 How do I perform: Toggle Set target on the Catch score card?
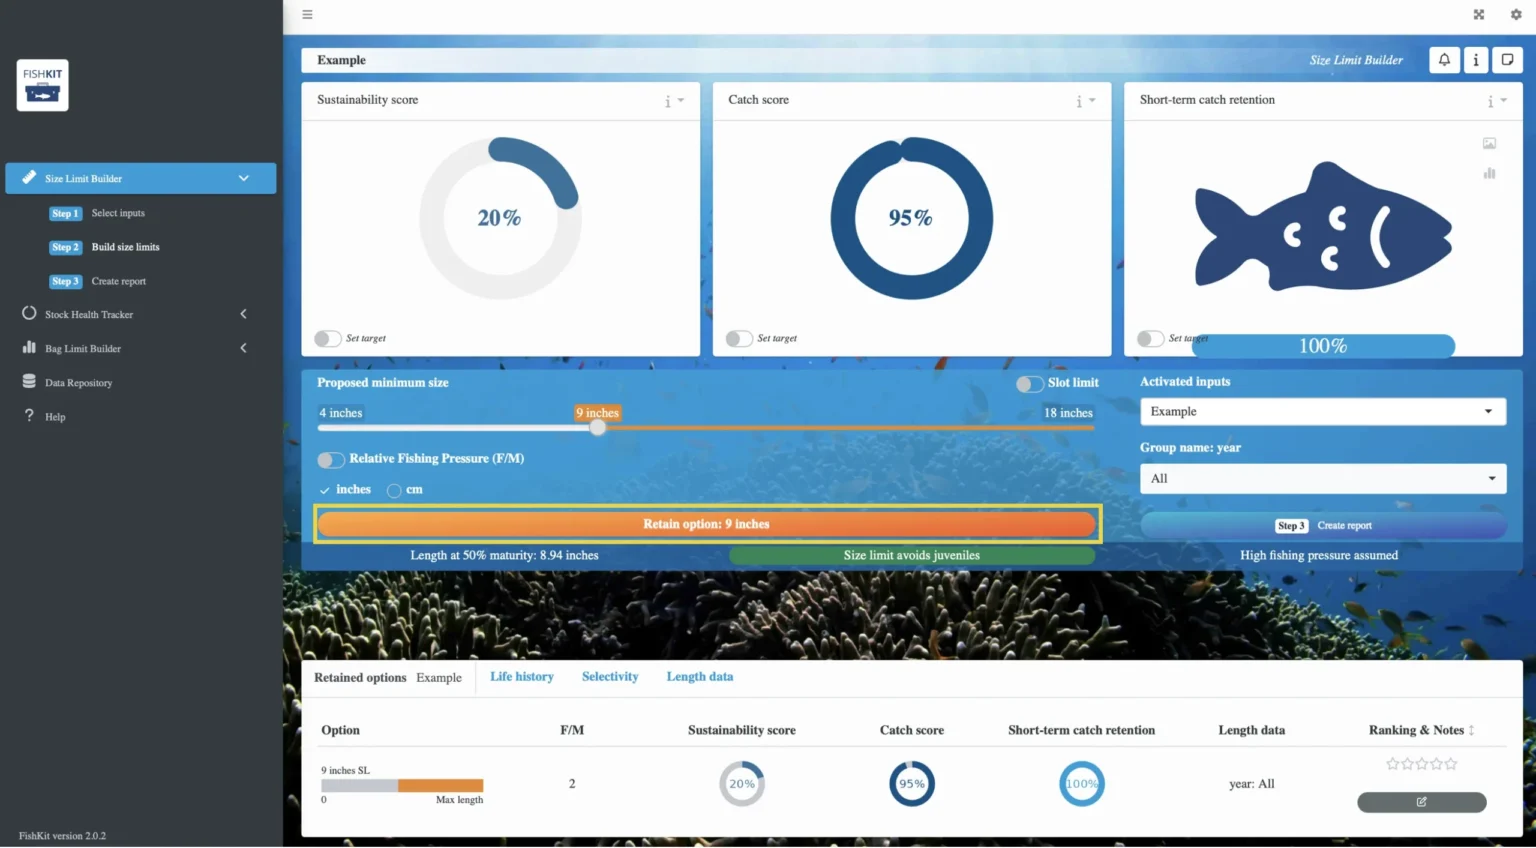[739, 339]
